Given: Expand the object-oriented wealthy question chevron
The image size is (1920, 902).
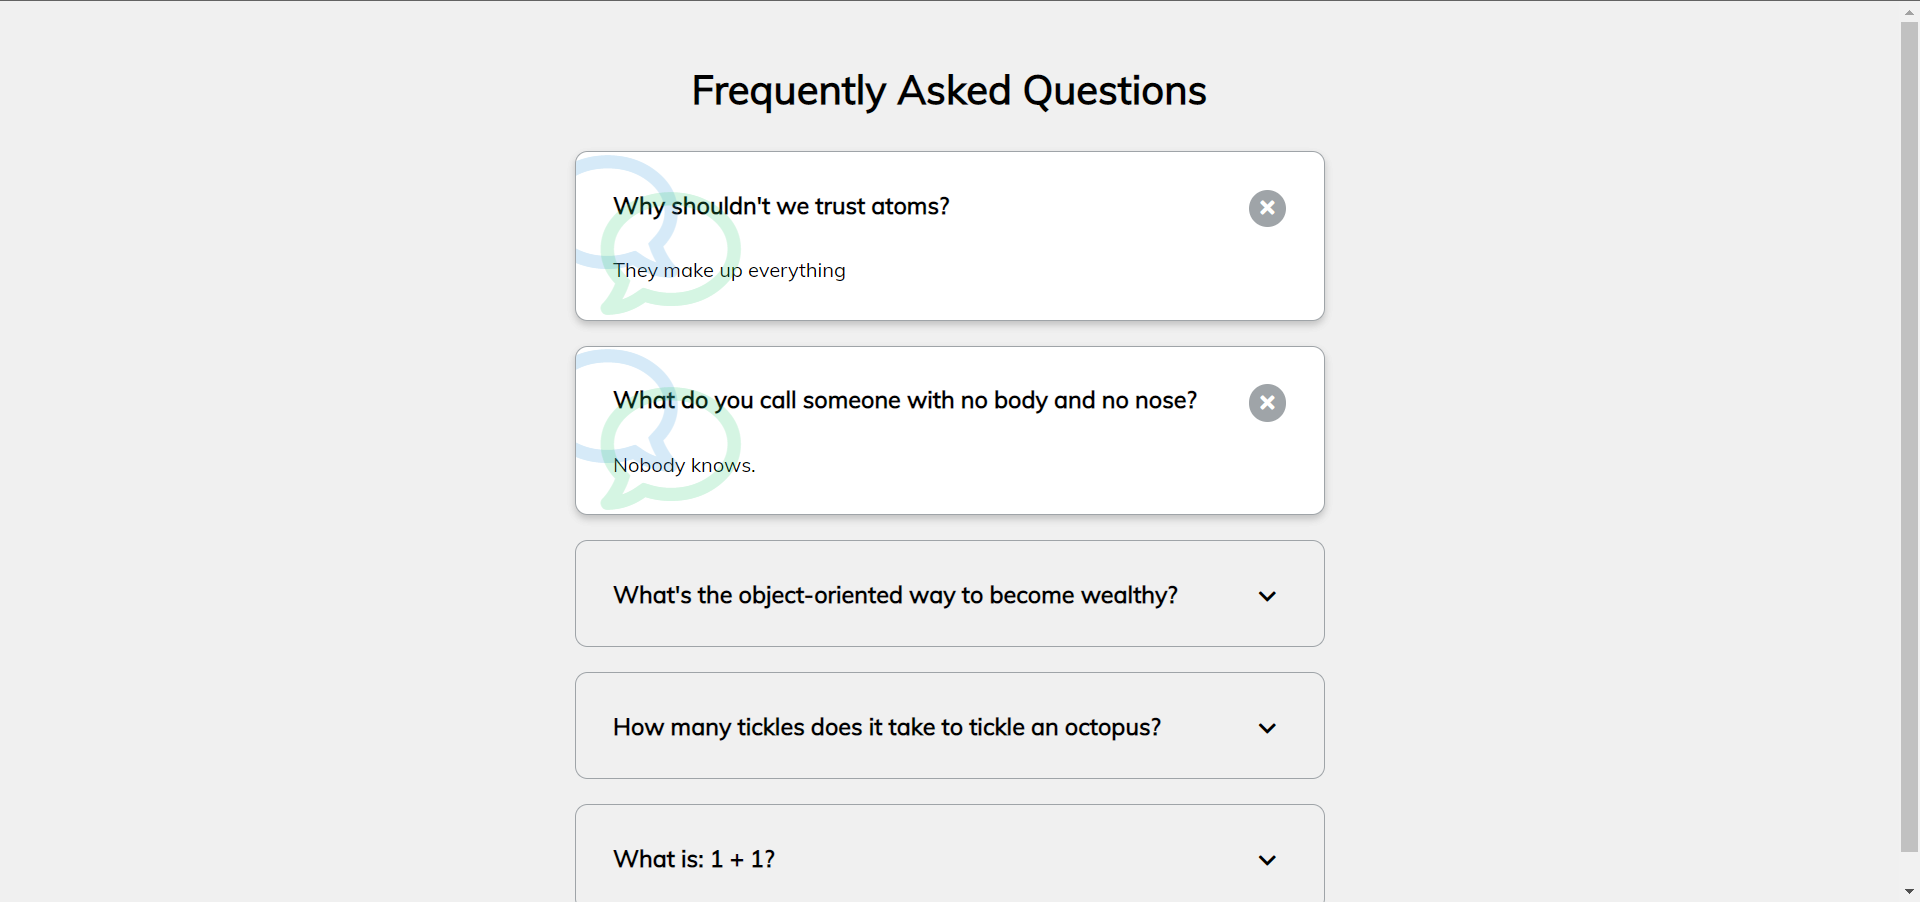Looking at the screenshot, I should (x=1267, y=596).
